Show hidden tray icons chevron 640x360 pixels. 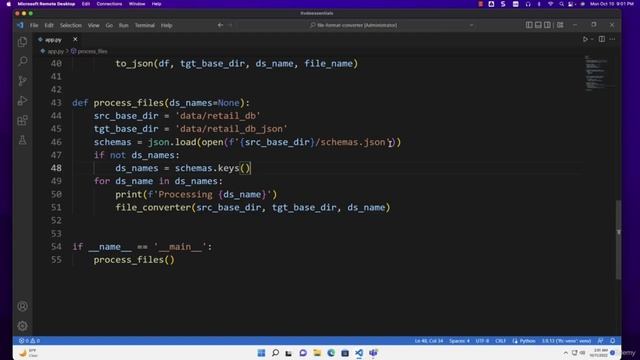tap(565, 353)
